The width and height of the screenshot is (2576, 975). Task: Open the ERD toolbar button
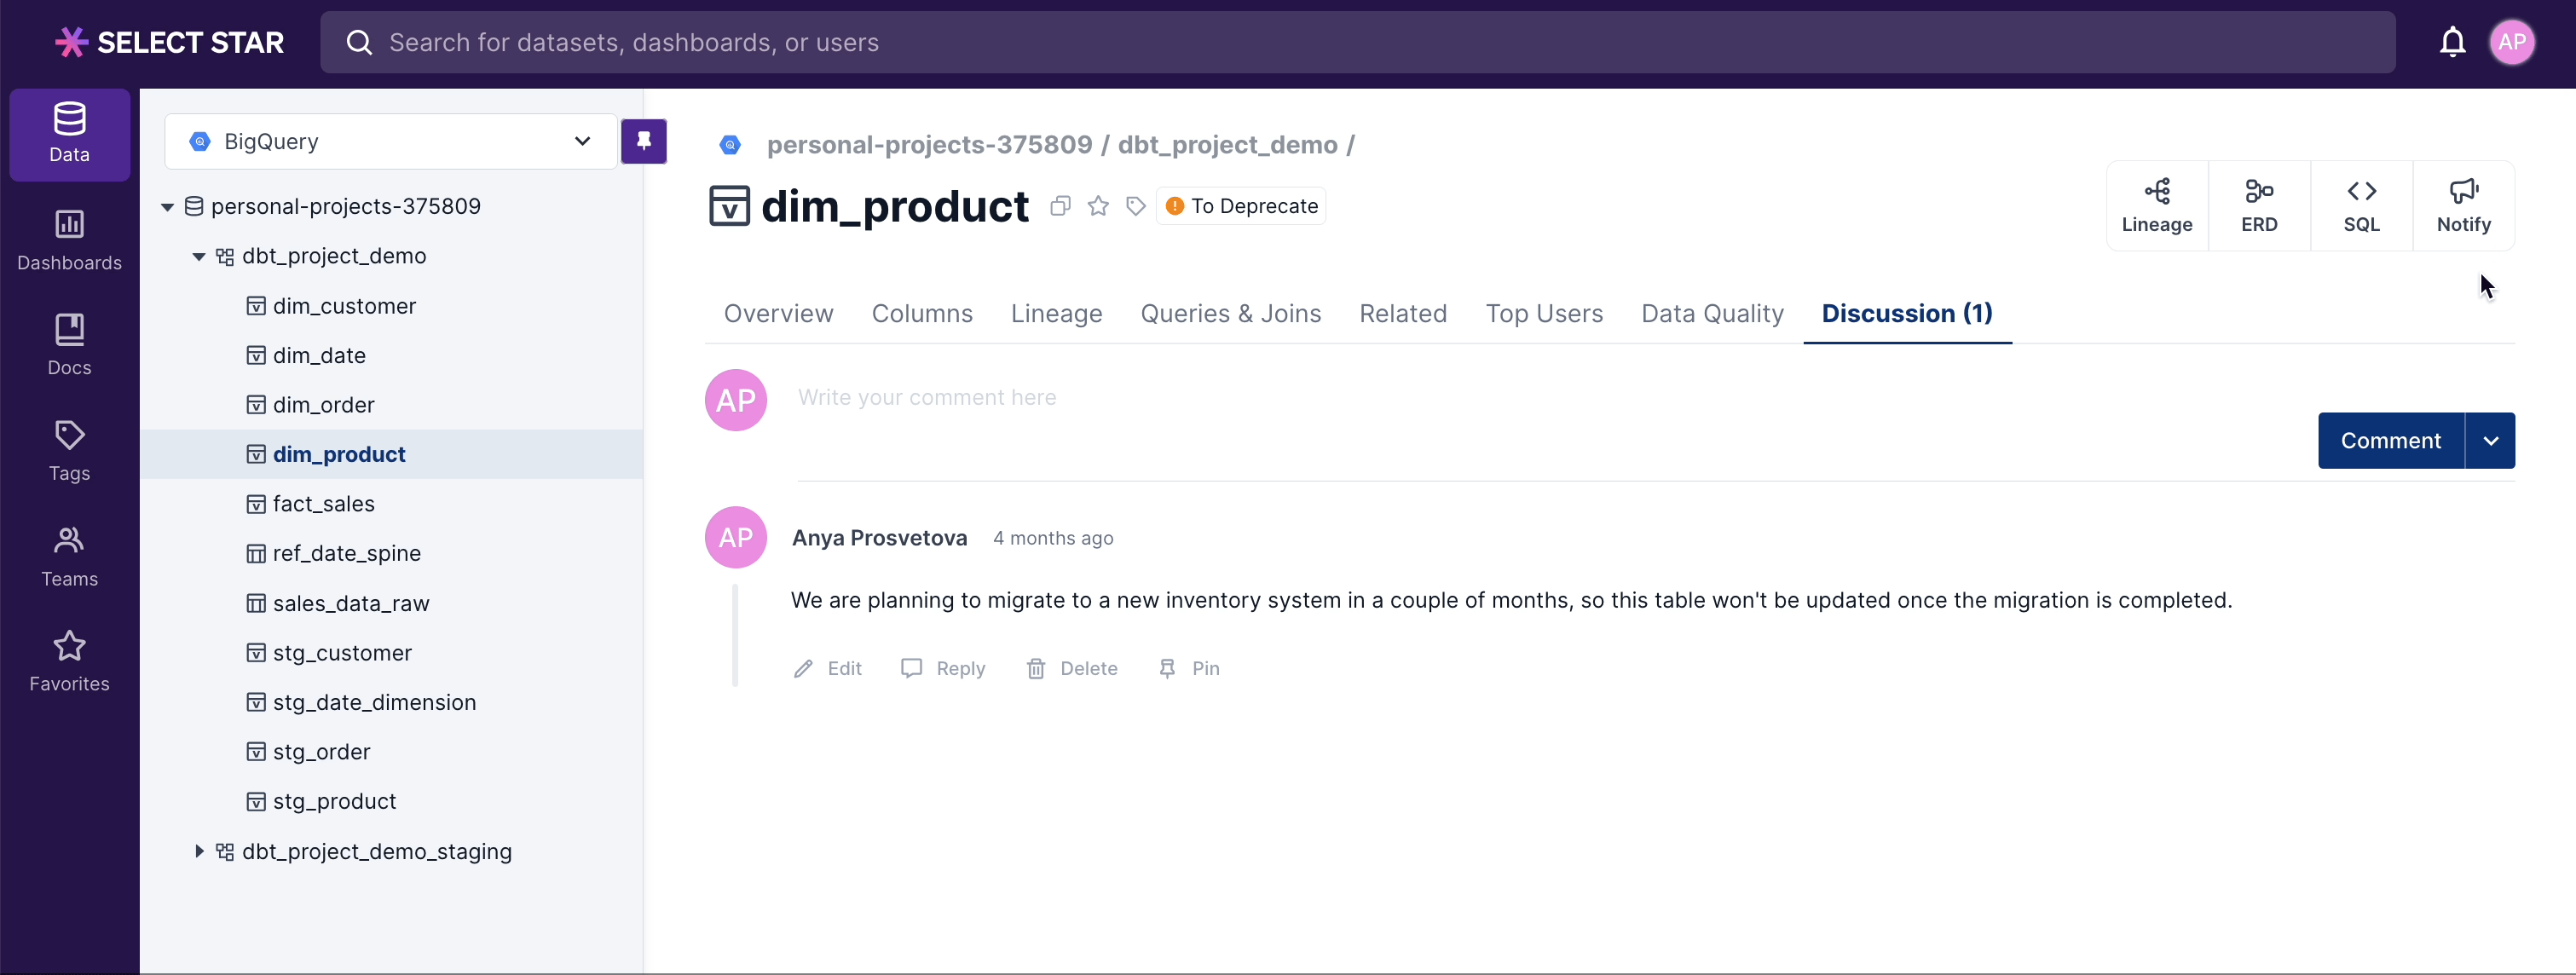coord(2259,206)
